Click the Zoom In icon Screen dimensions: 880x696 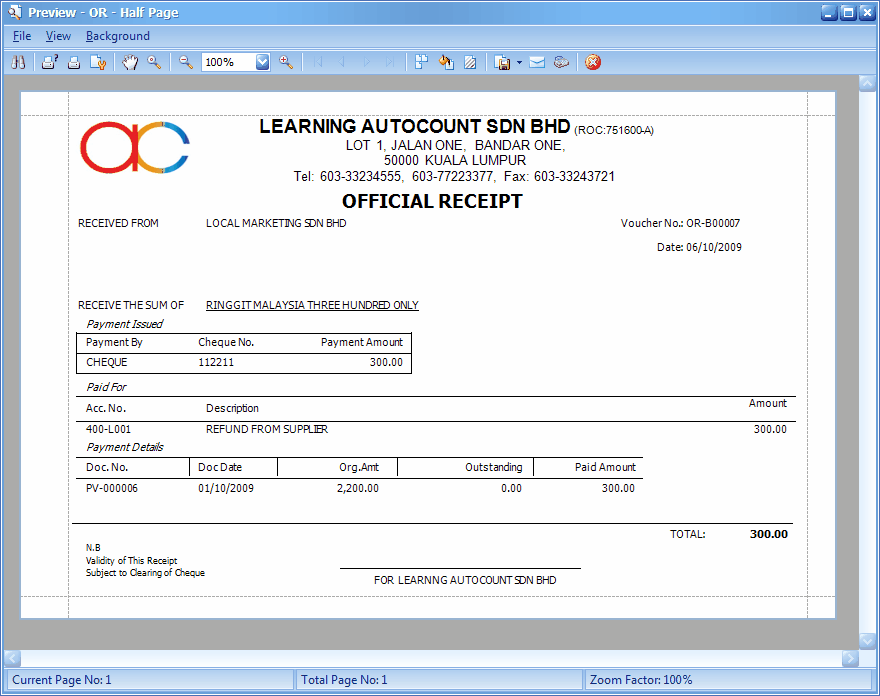click(286, 62)
